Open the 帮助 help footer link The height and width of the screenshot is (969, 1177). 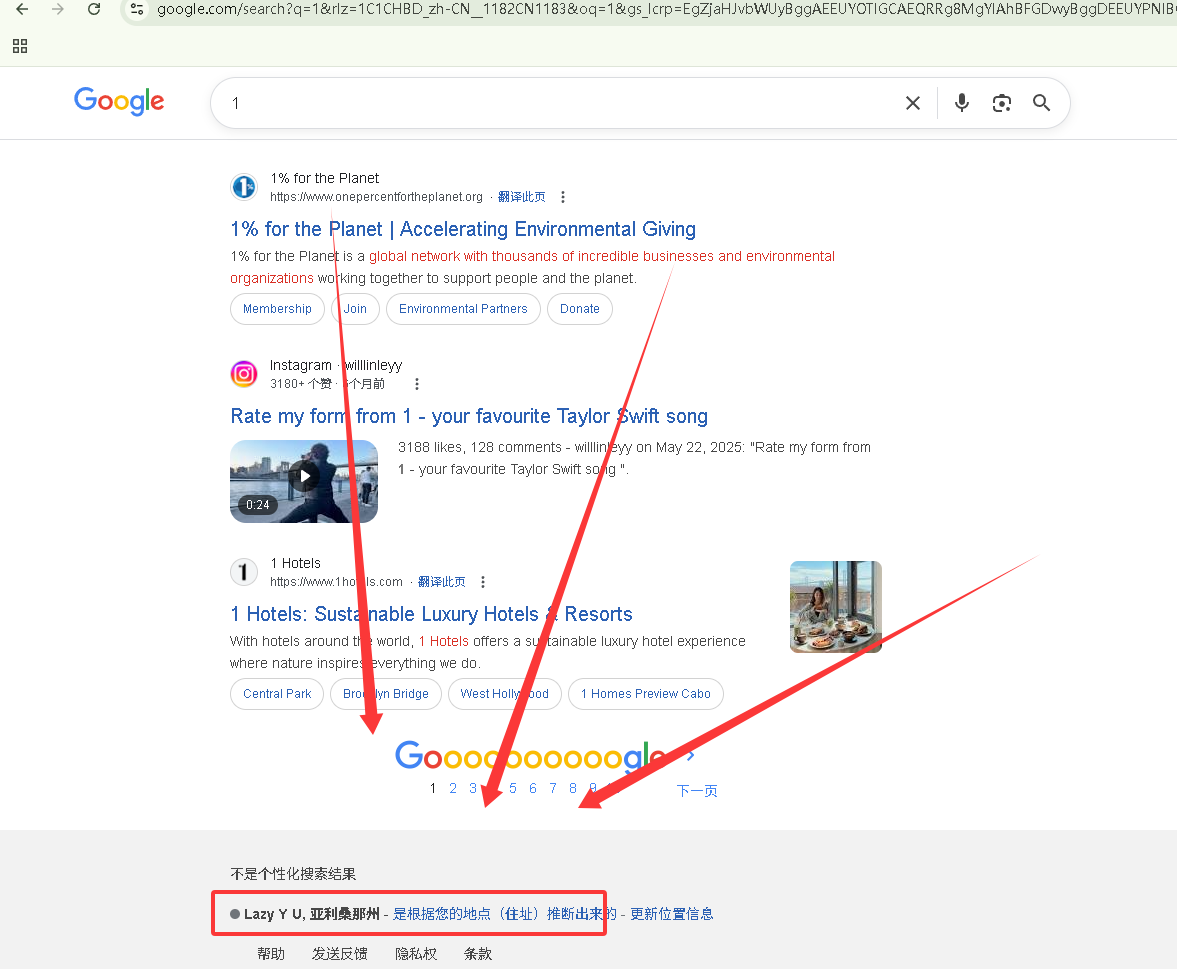click(271, 953)
